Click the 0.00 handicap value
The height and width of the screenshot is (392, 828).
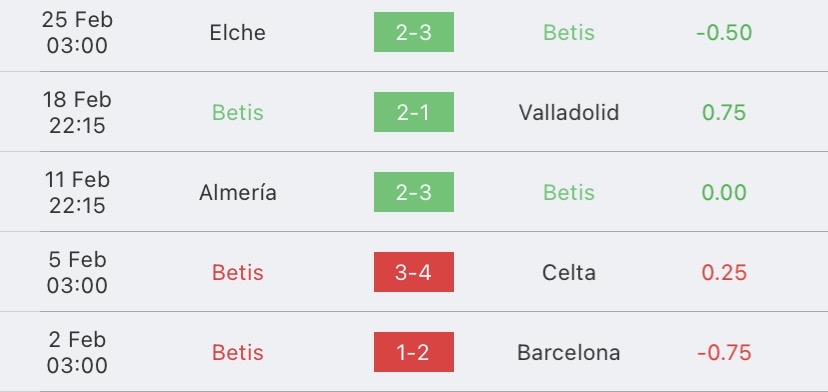tap(724, 192)
